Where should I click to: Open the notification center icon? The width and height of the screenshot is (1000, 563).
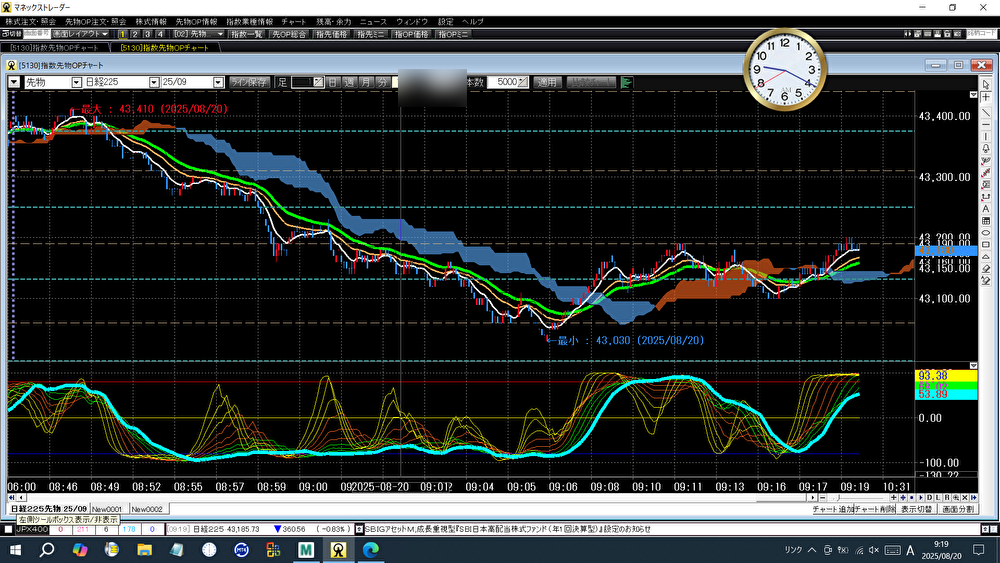point(979,549)
